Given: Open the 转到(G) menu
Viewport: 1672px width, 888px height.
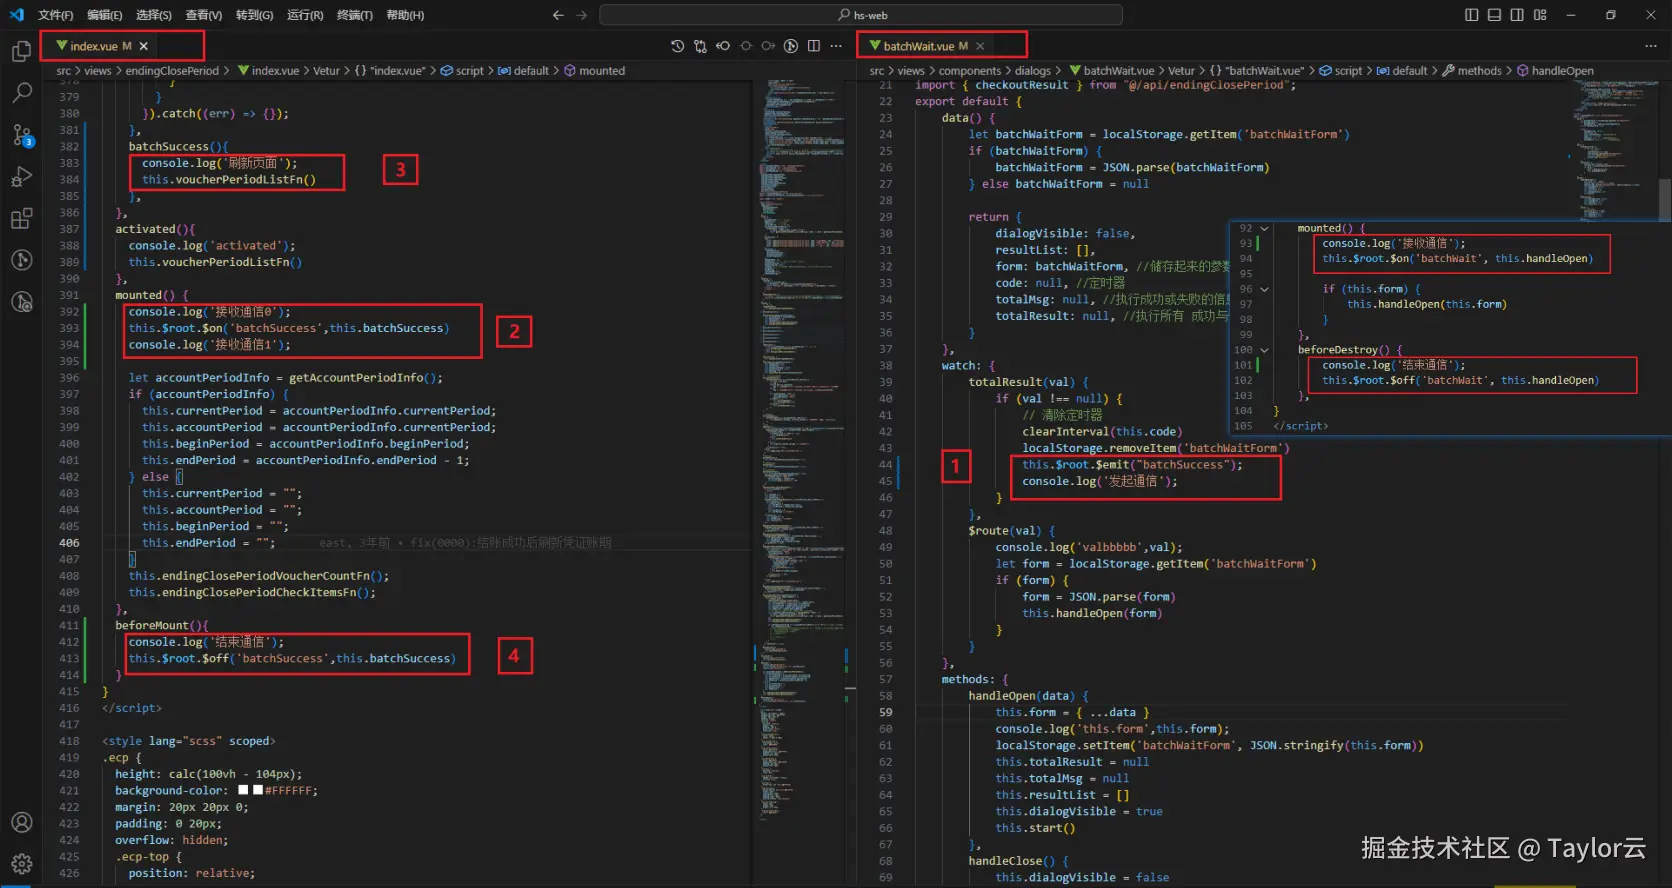Looking at the screenshot, I should click(255, 15).
